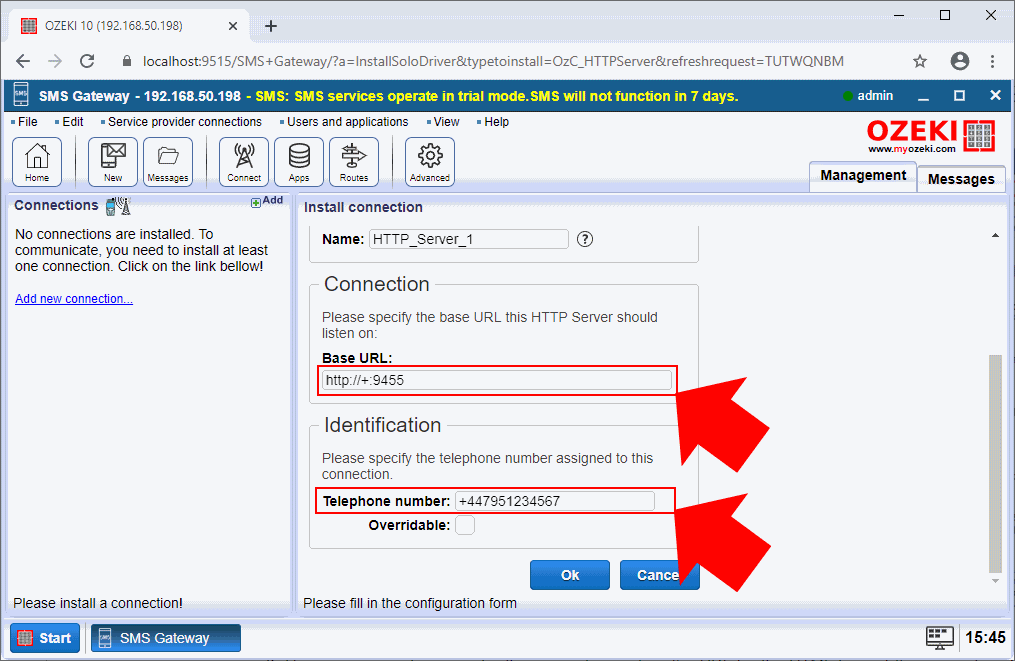The width and height of the screenshot is (1015, 661).
Task: View site information via the lock icon
Action: (x=127, y=61)
